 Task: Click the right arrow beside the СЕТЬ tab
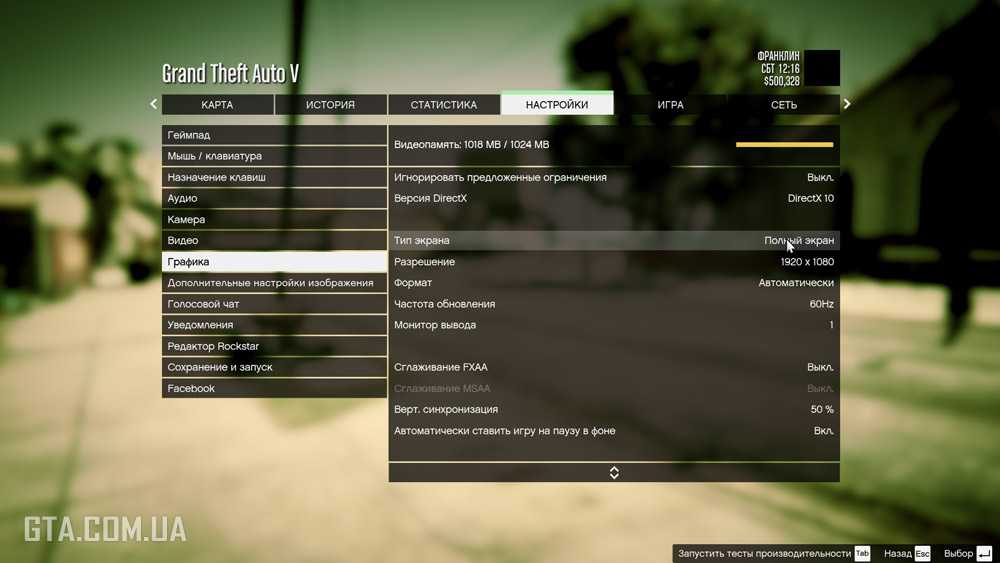tap(847, 104)
